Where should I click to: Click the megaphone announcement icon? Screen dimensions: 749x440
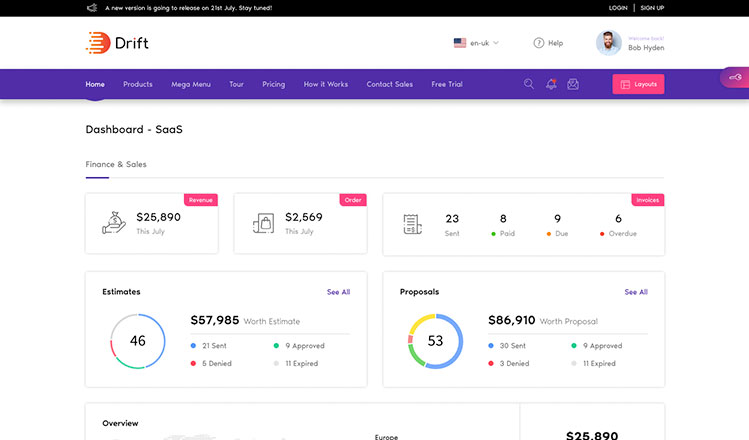92,8
